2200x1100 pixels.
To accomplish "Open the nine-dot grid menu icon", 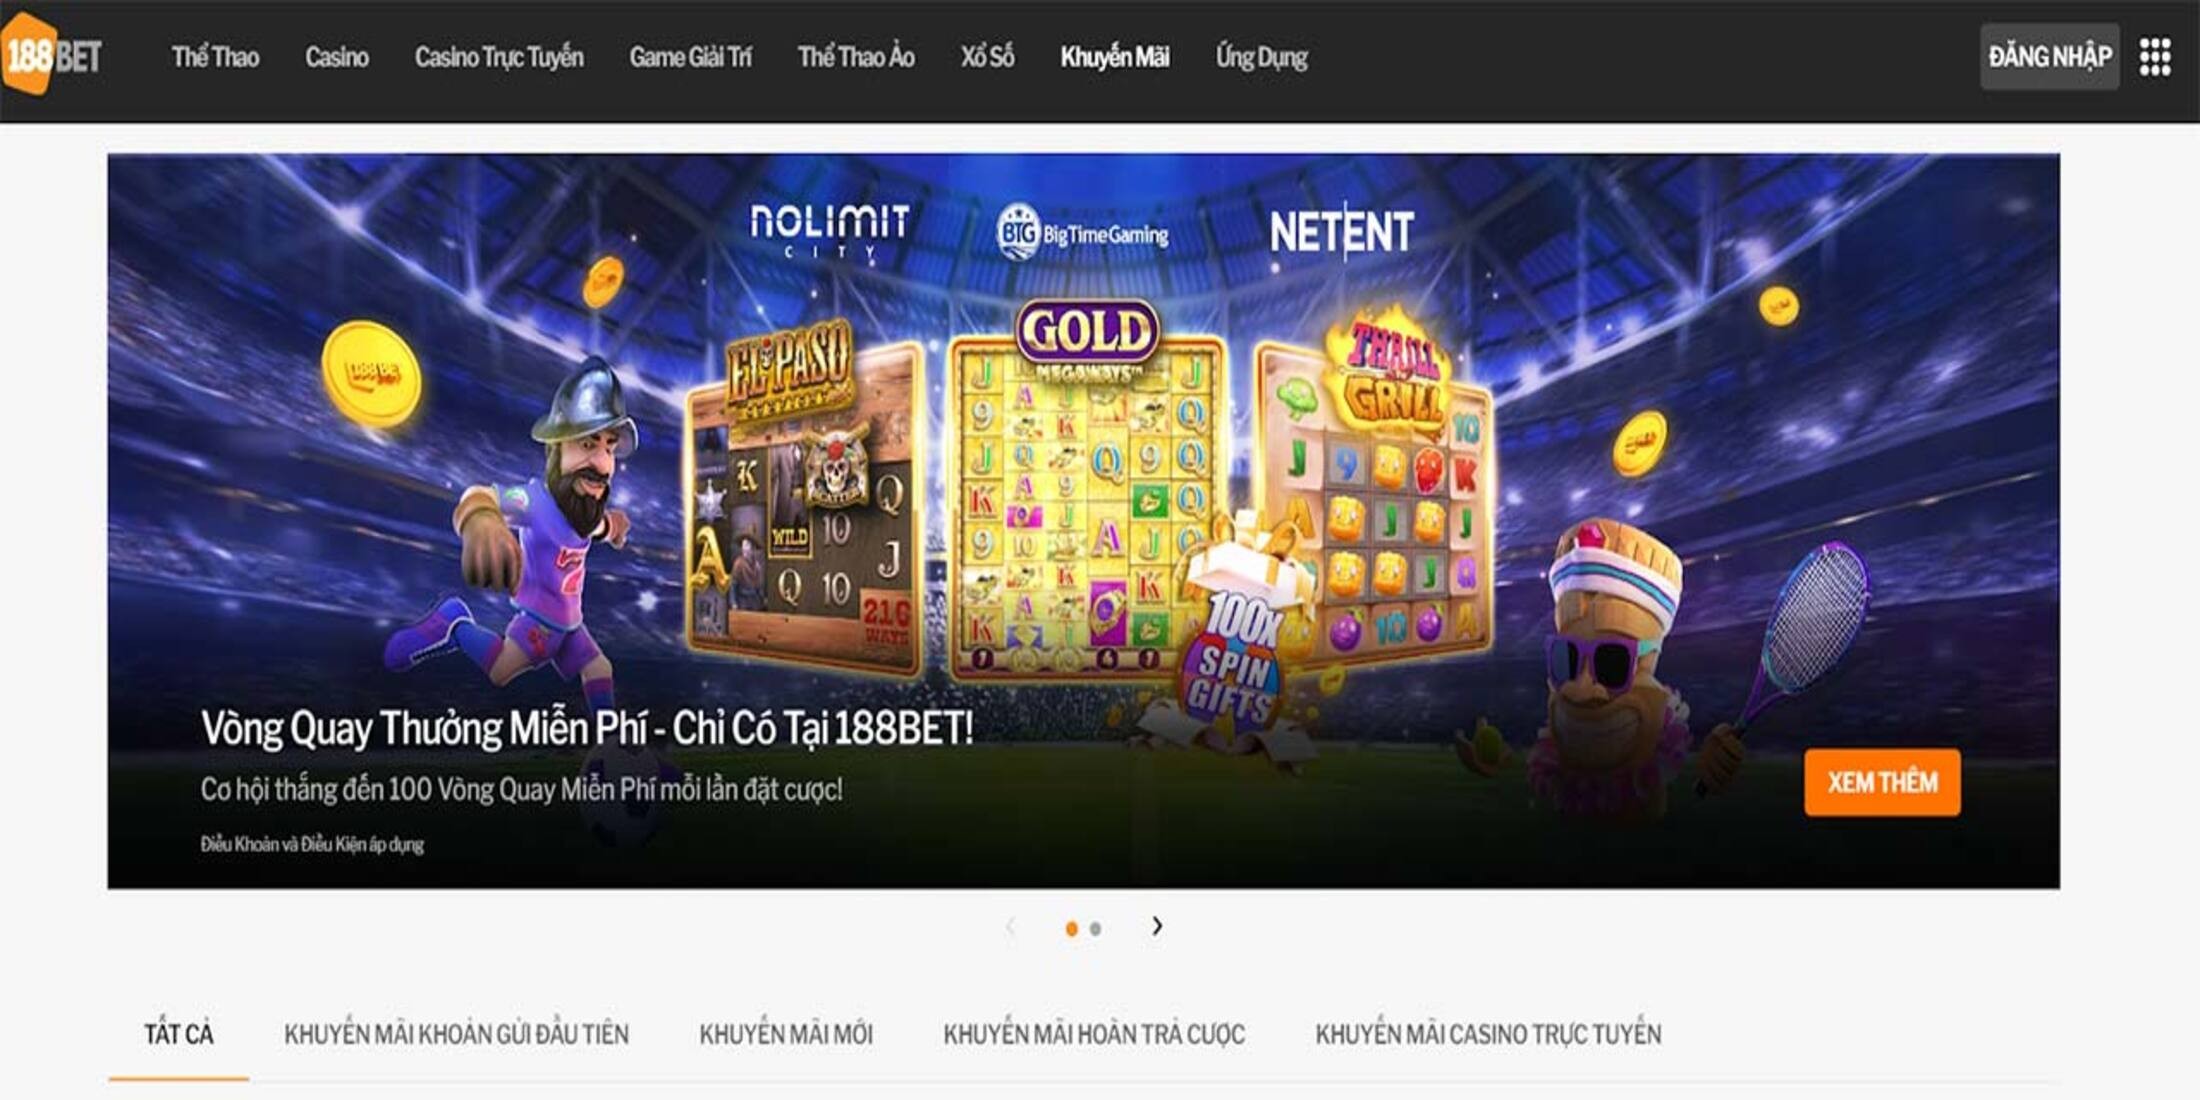I will click(x=2155, y=57).
